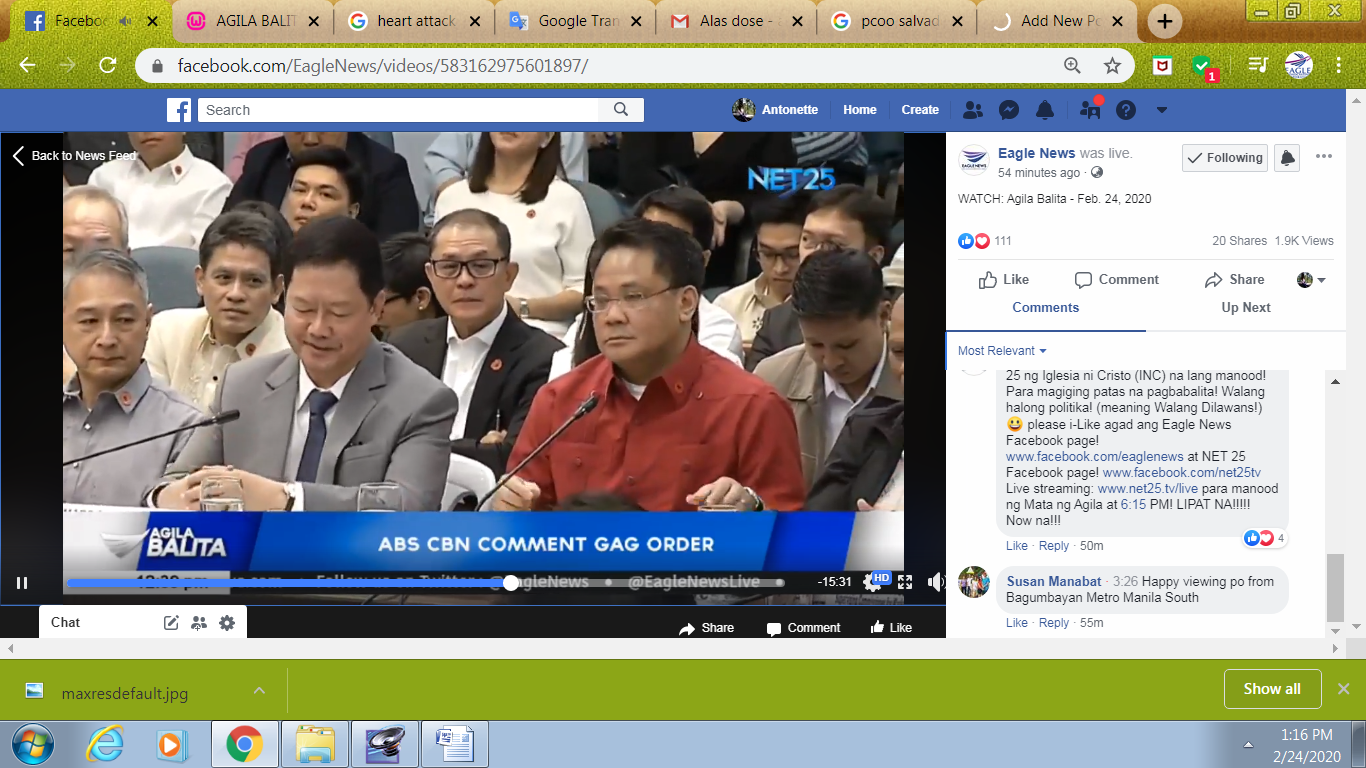Open Messenger from the Facebook top bar

[x=1009, y=110]
